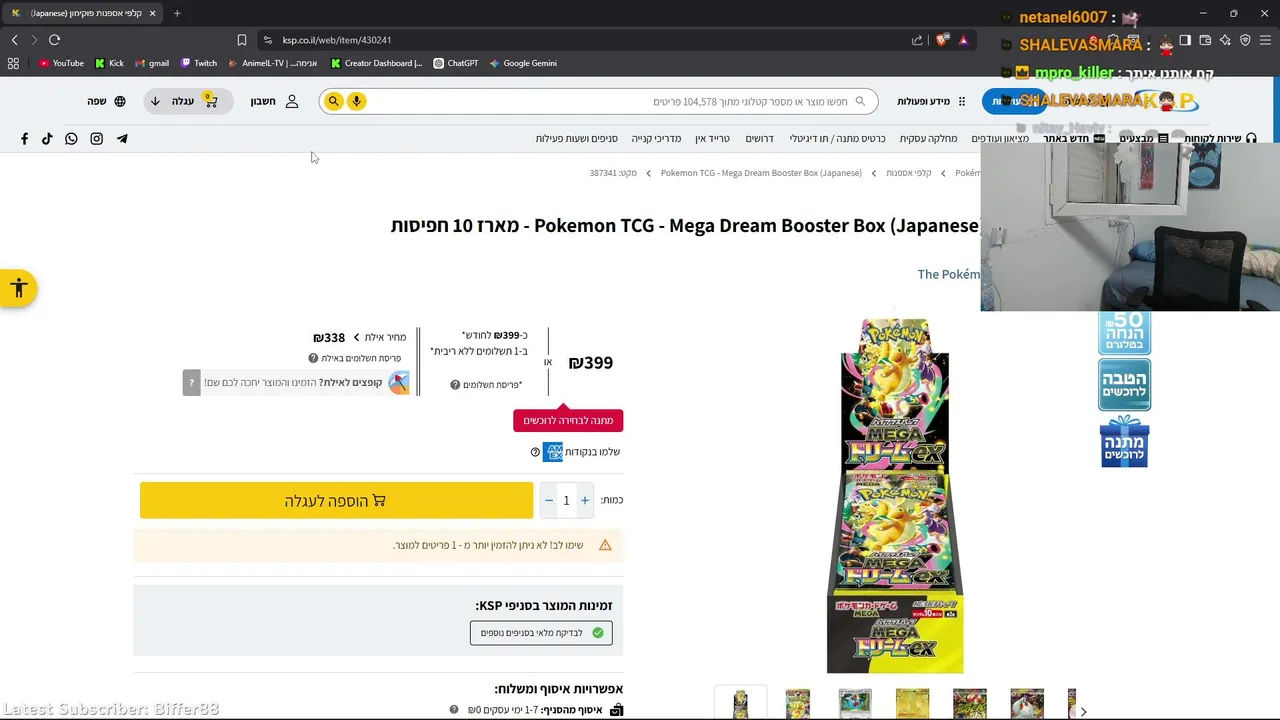This screenshot has height=720, width=1280.
Task: Close the current KSP tab
Action: (x=151, y=13)
